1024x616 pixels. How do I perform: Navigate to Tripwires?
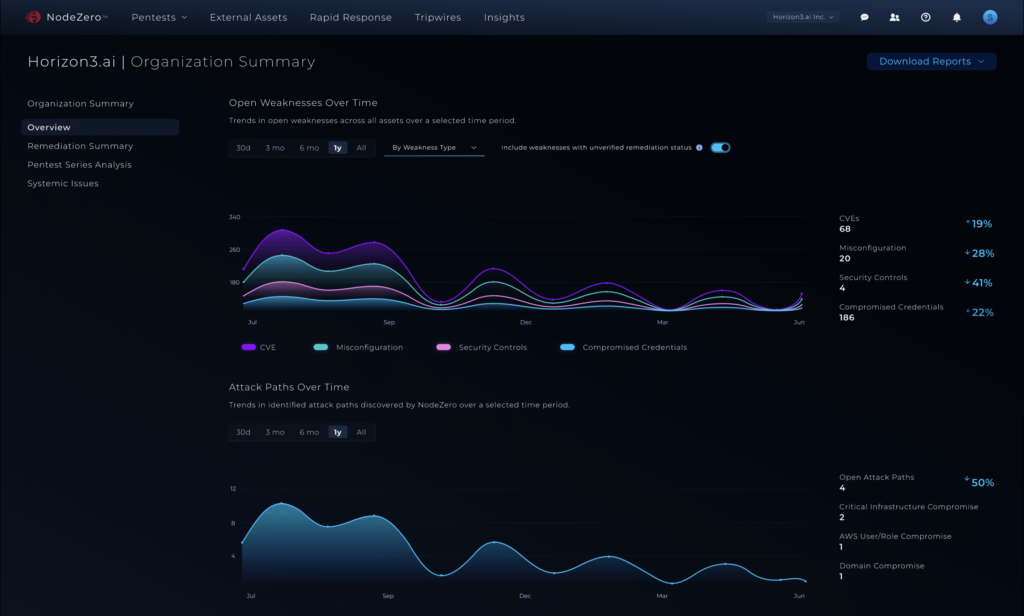[x=438, y=18]
